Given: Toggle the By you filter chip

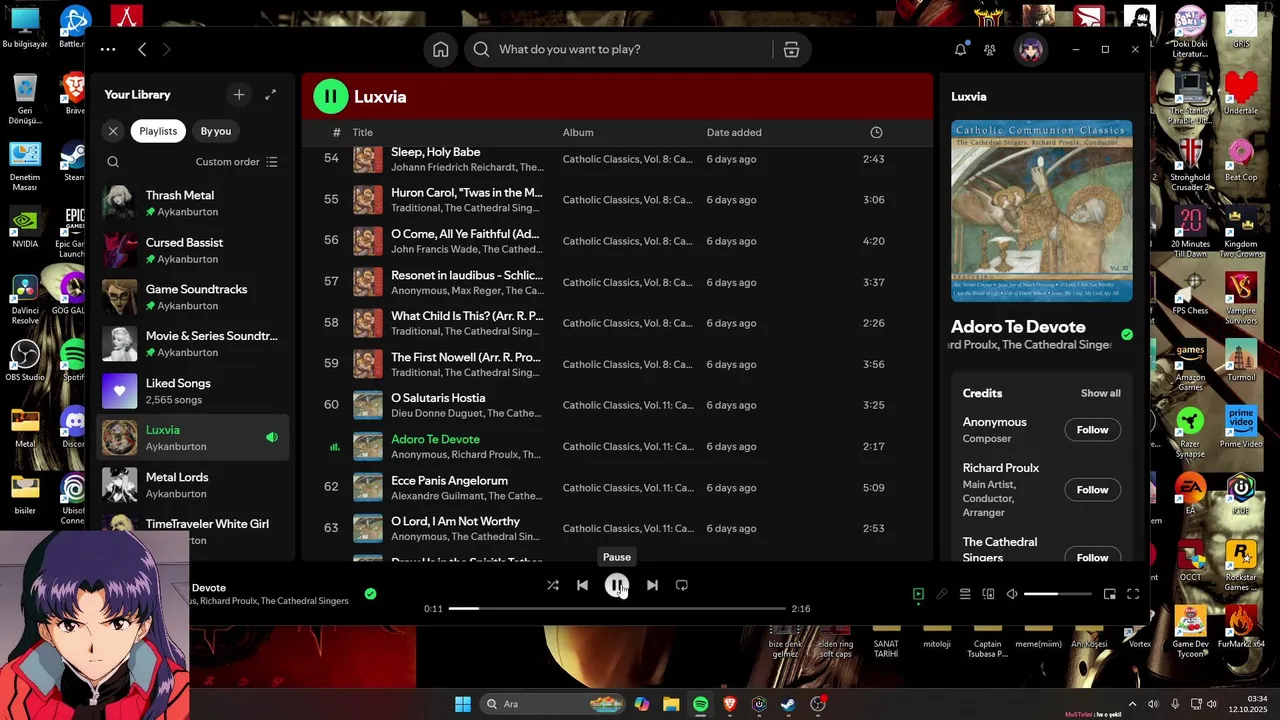Looking at the screenshot, I should [216, 131].
